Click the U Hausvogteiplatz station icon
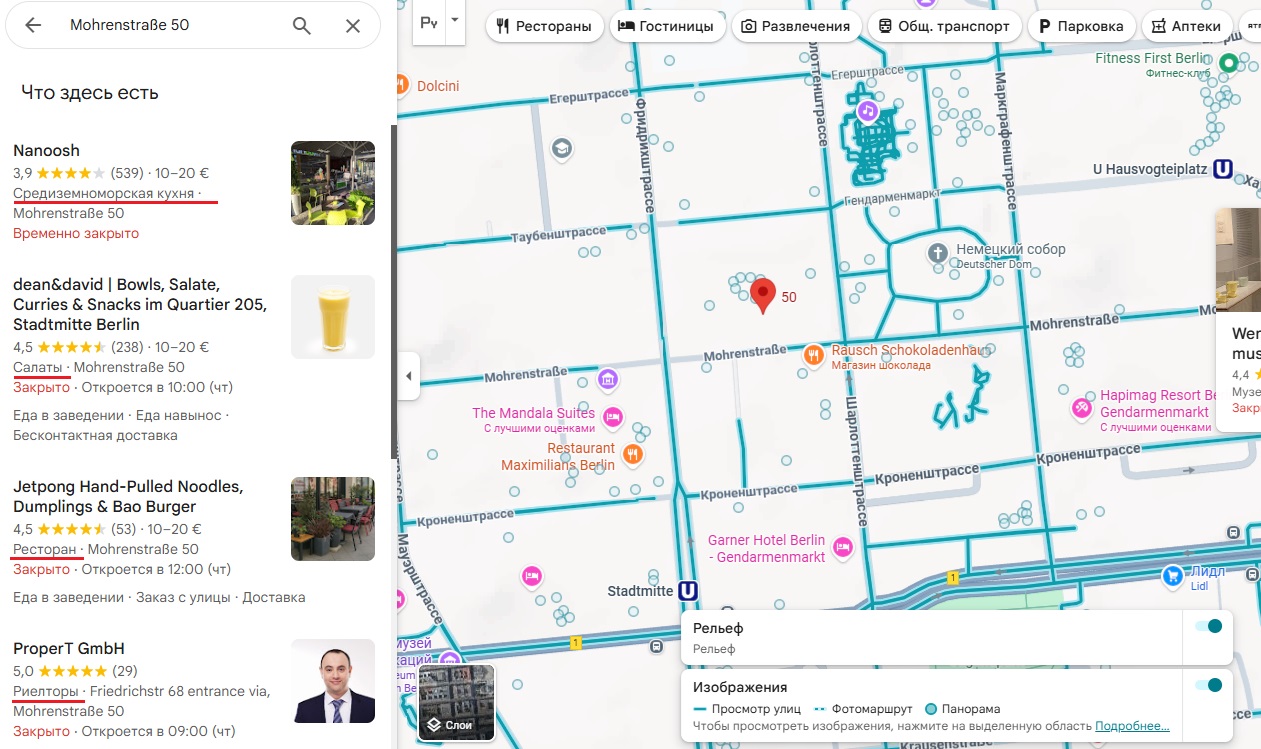The height and width of the screenshot is (749, 1261). [x=1222, y=169]
